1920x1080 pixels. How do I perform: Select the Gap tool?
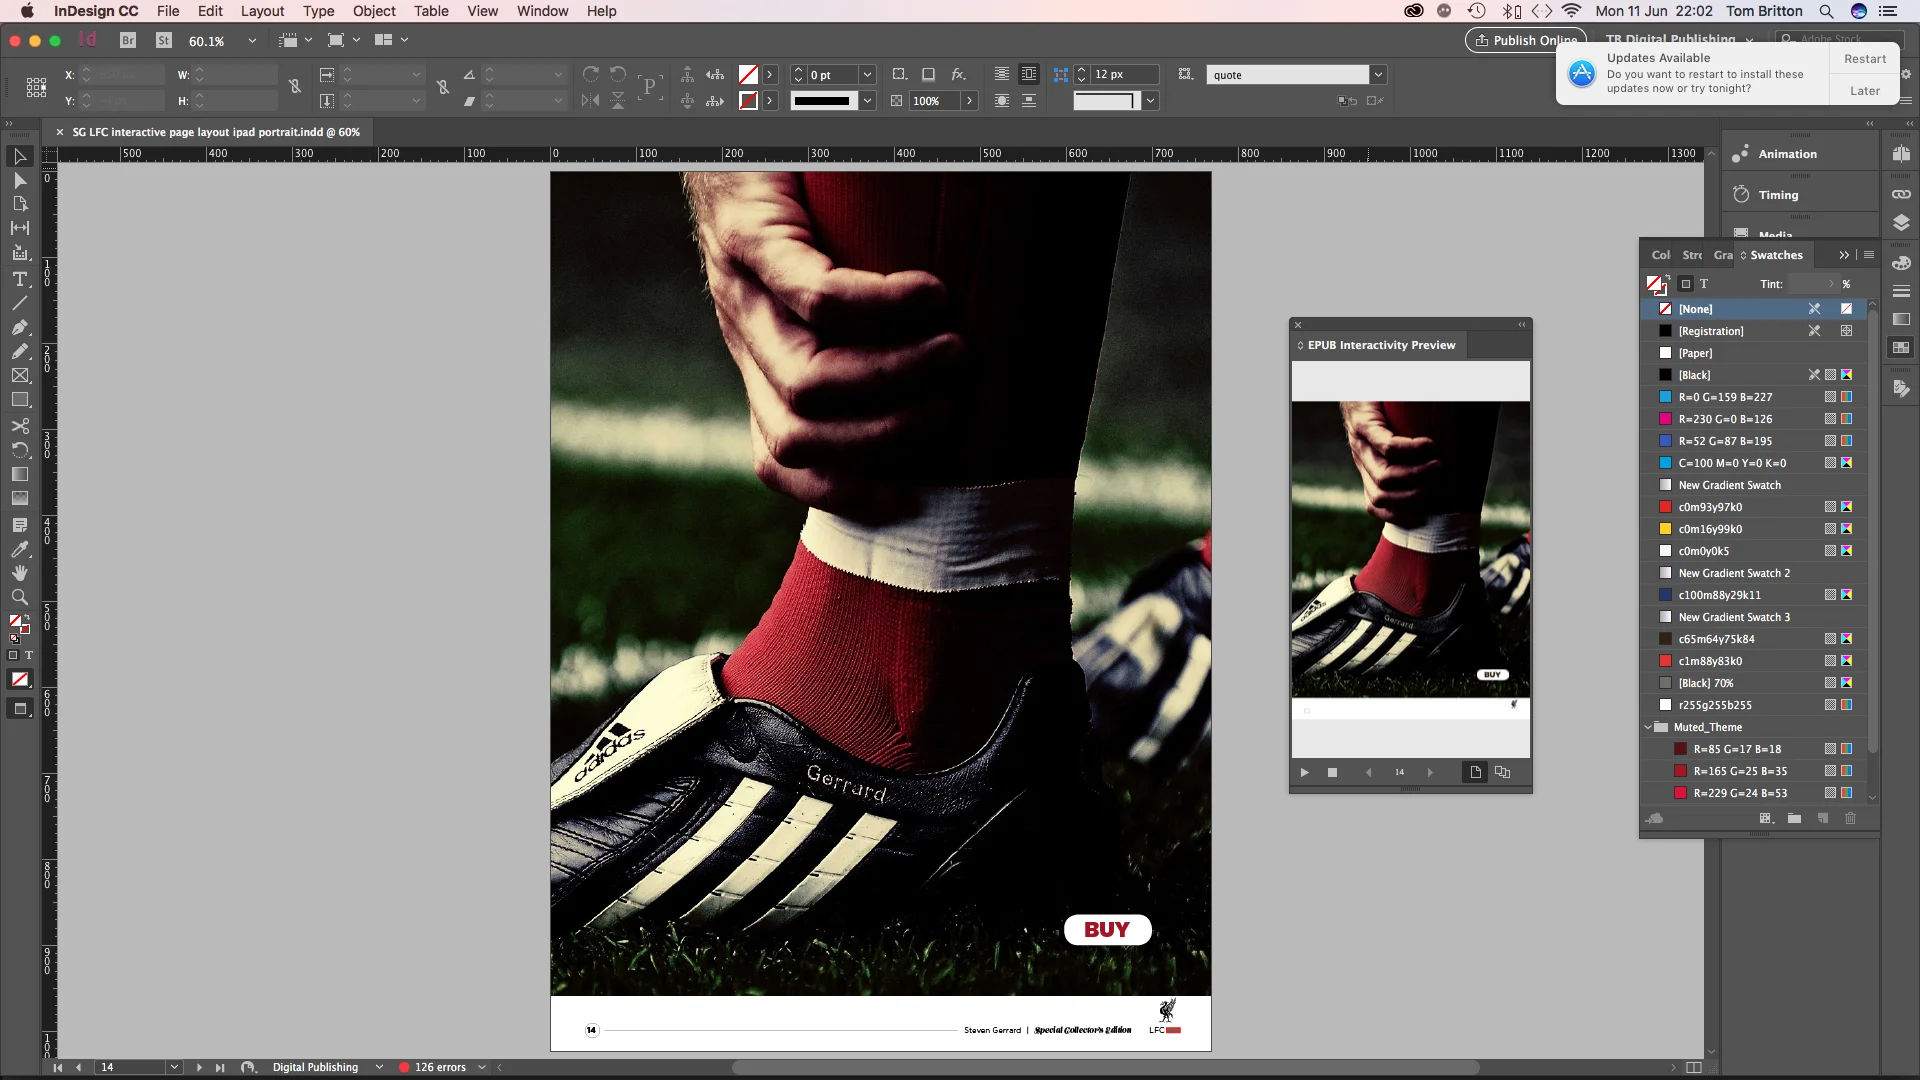(x=19, y=228)
